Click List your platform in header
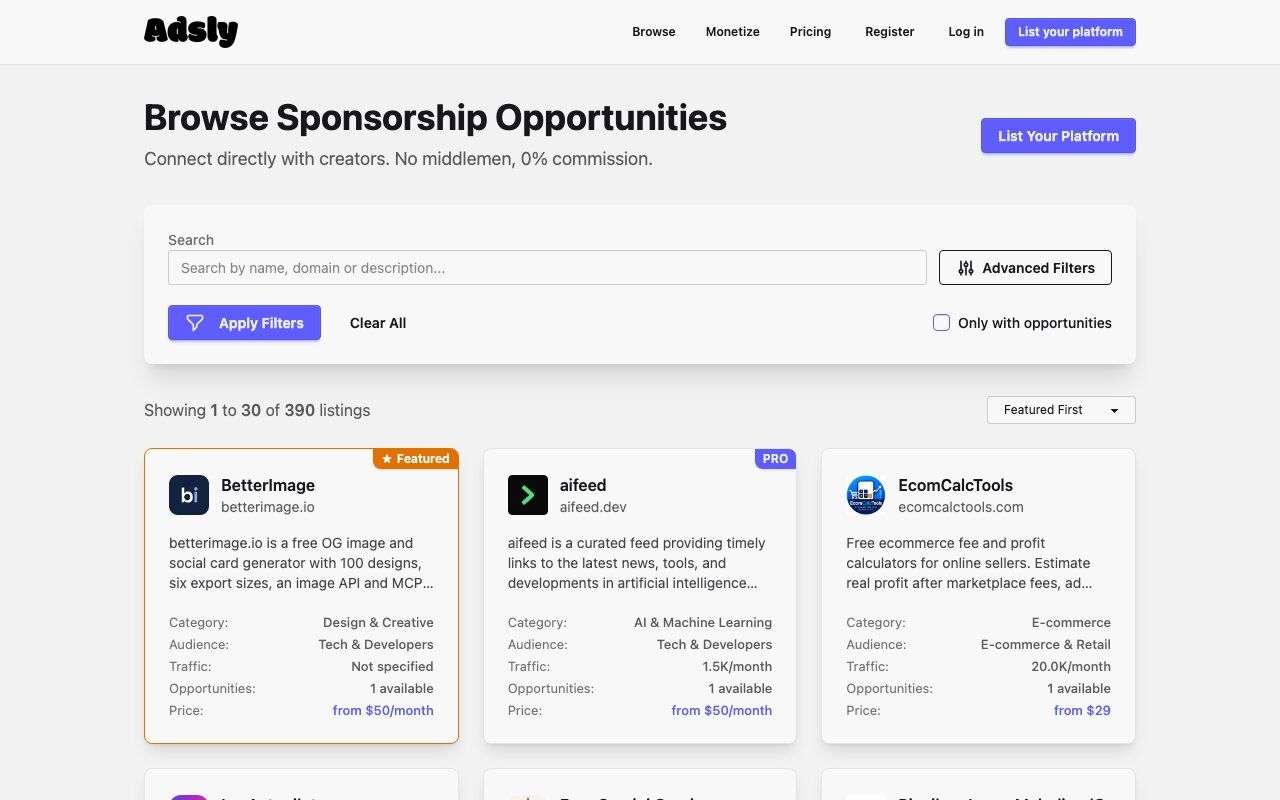 [x=1070, y=32]
